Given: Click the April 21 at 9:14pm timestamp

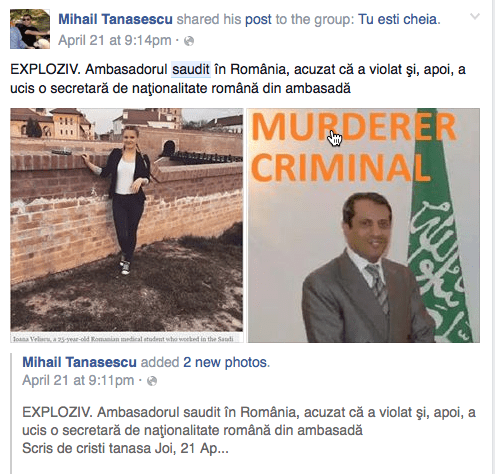Looking at the screenshot, I should coord(115,40).
